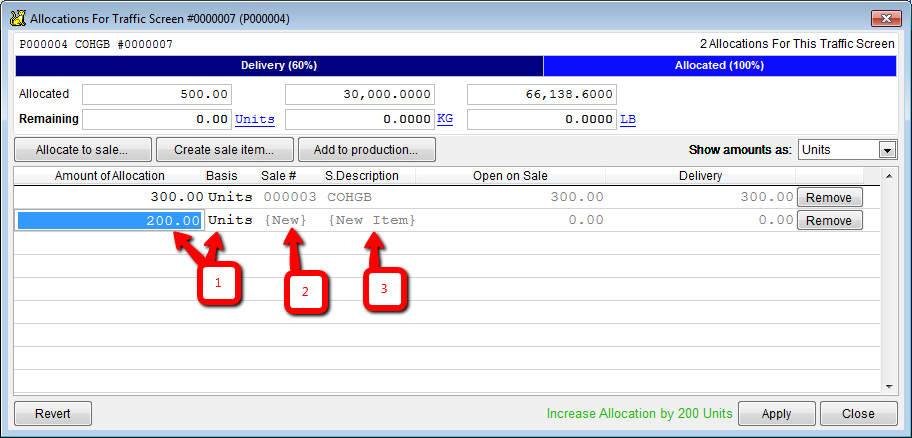
Task: Click the Remaining LB field 0.0000
Action: (x=542, y=119)
